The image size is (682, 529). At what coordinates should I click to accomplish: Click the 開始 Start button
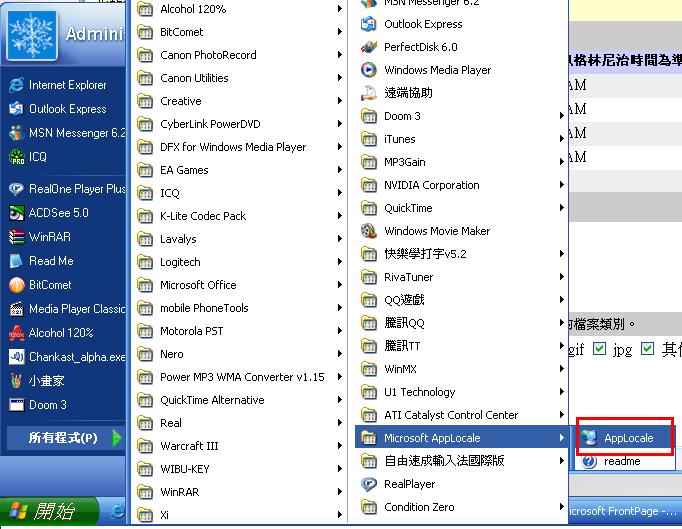coord(48,511)
